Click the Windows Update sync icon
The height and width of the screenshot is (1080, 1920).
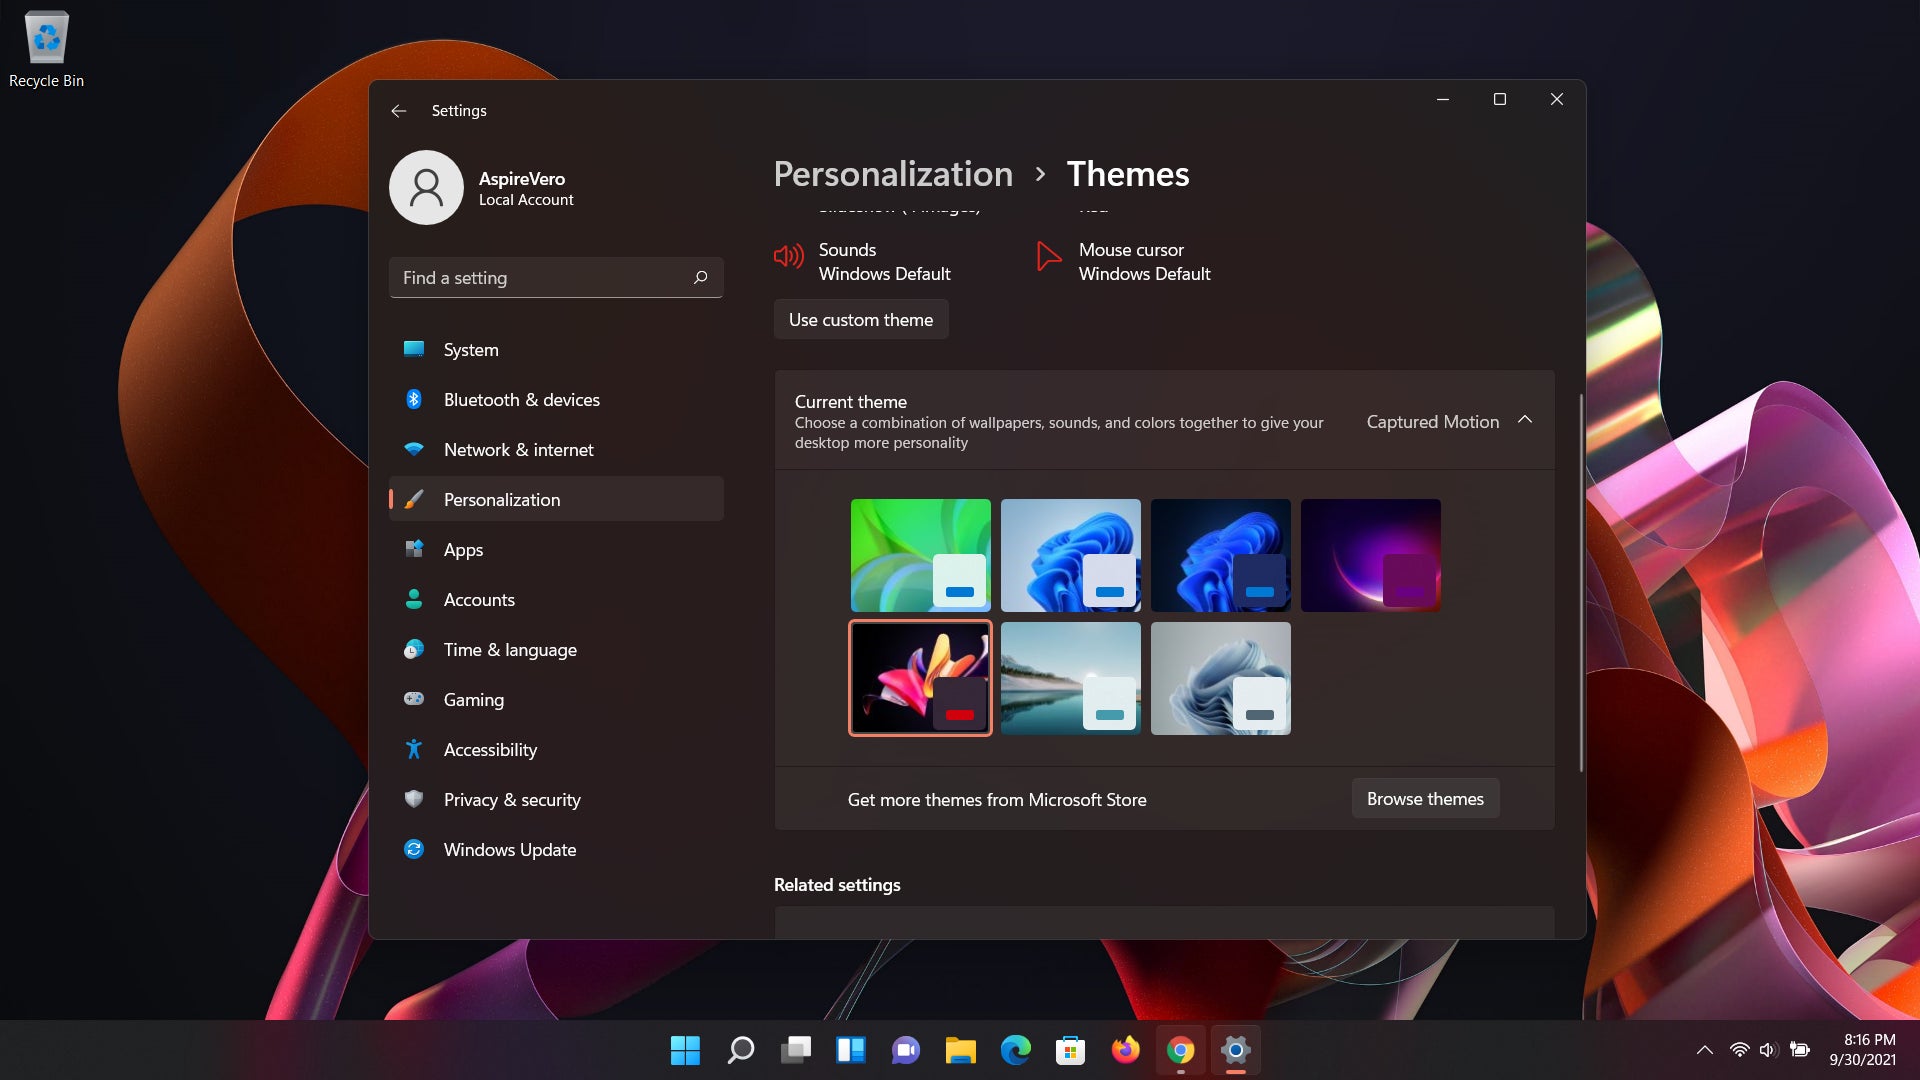[x=414, y=849]
